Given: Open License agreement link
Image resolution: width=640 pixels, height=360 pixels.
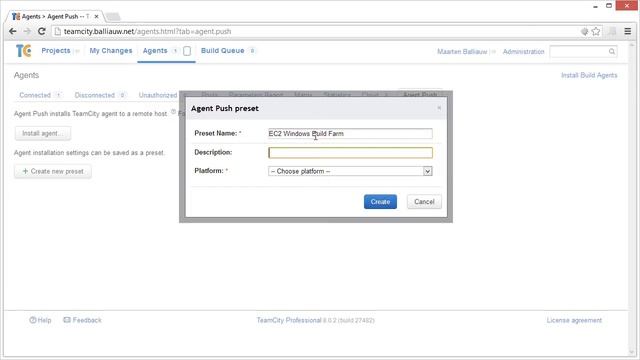Looking at the screenshot, I should pos(574,320).
